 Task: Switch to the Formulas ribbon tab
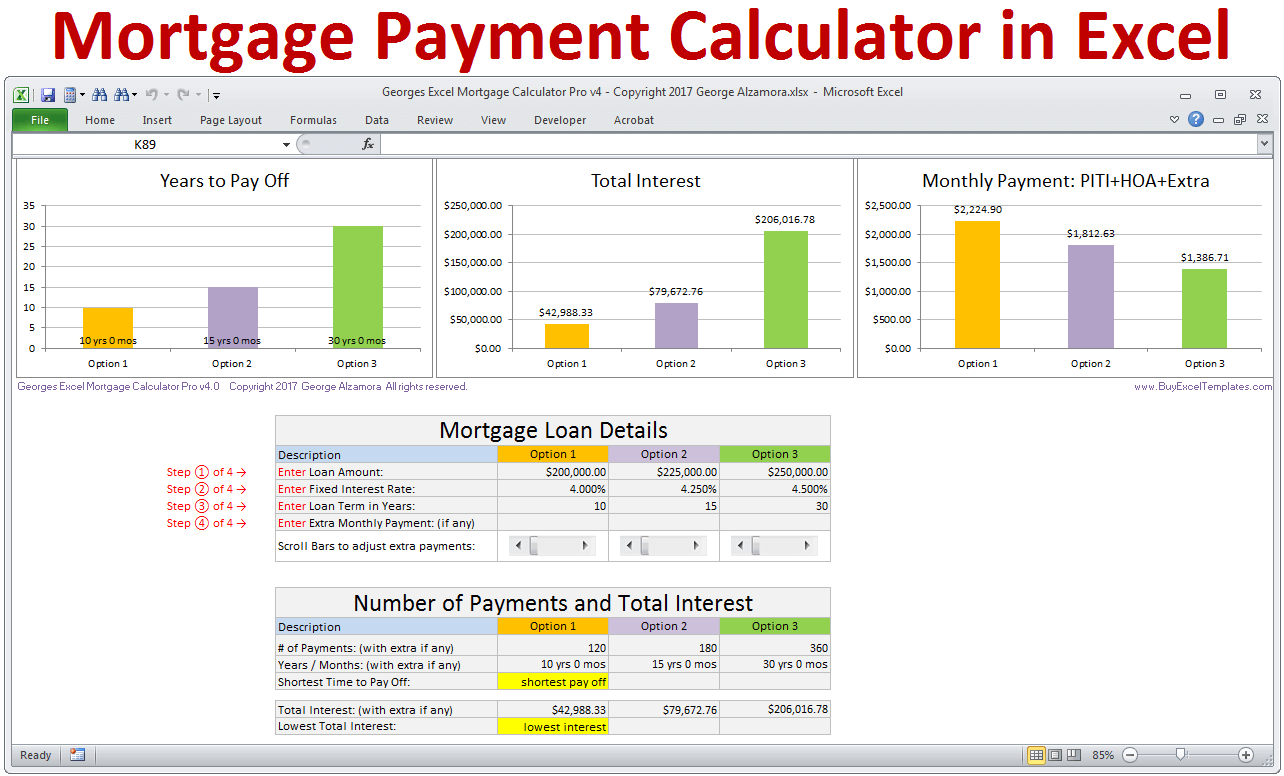tap(313, 120)
